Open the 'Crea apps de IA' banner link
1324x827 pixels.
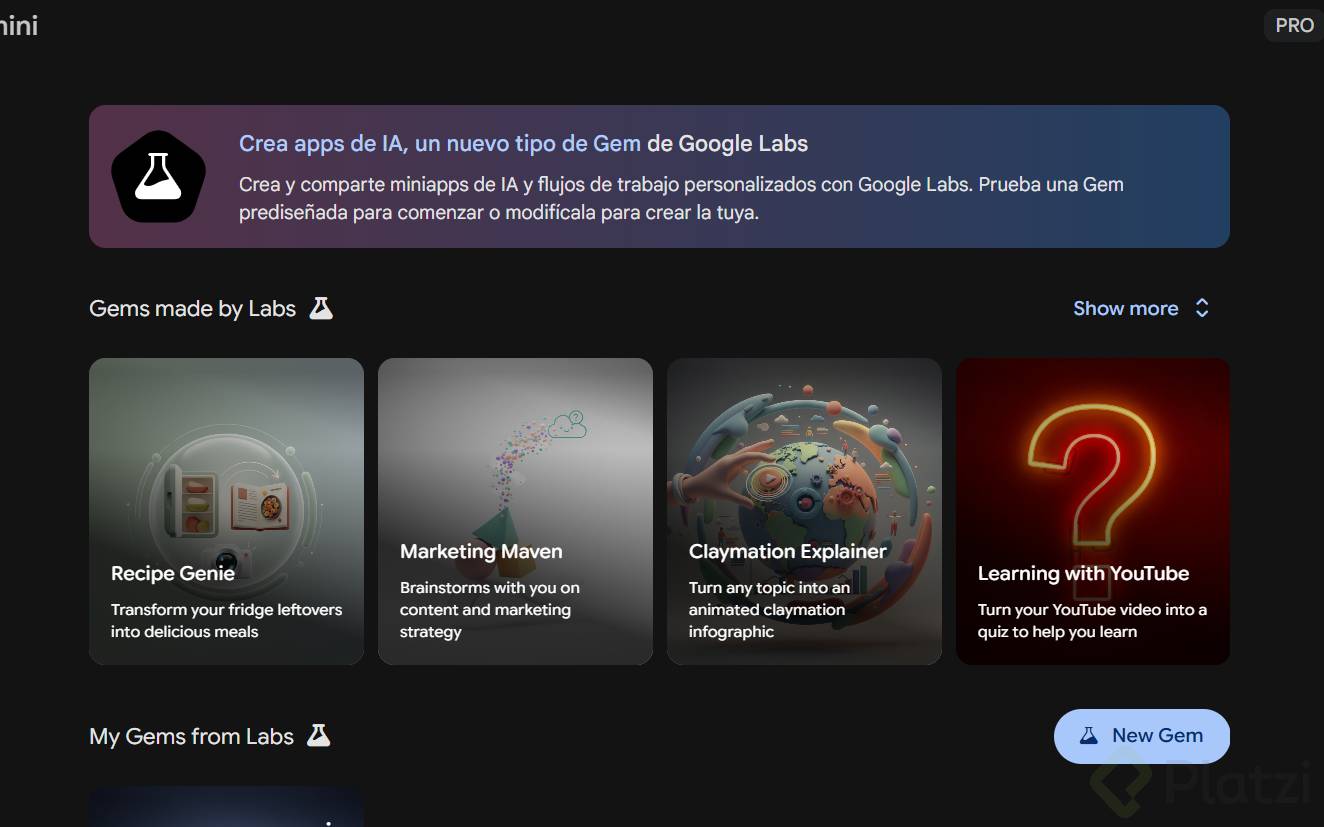(x=439, y=143)
